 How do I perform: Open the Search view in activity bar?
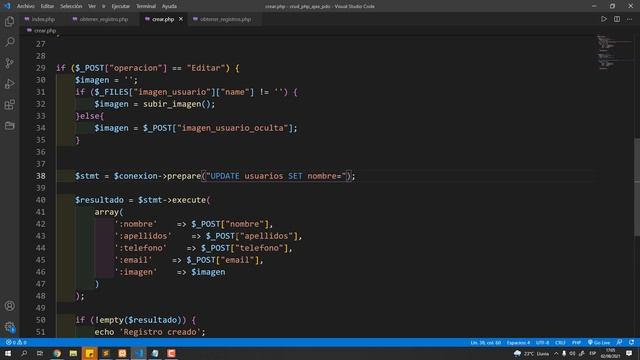click(x=9, y=42)
